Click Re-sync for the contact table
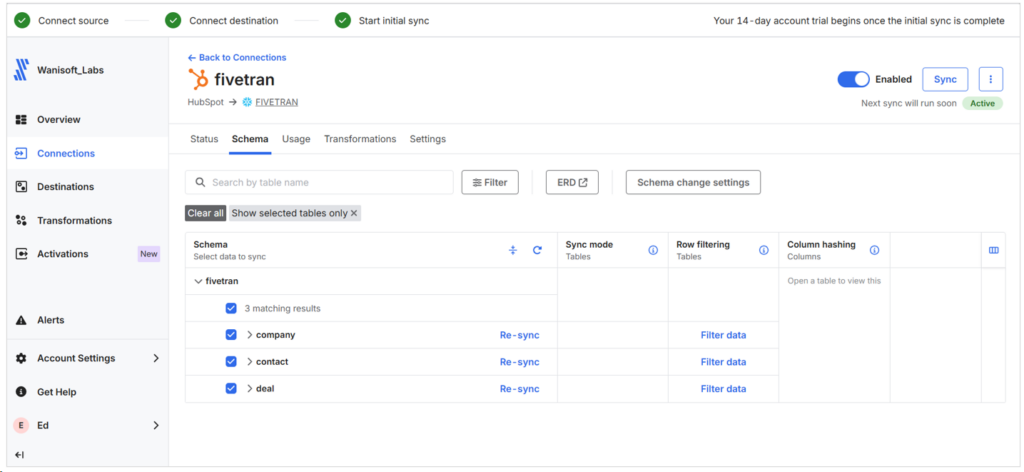This screenshot has height=472, width=1024. [x=520, y=362]
